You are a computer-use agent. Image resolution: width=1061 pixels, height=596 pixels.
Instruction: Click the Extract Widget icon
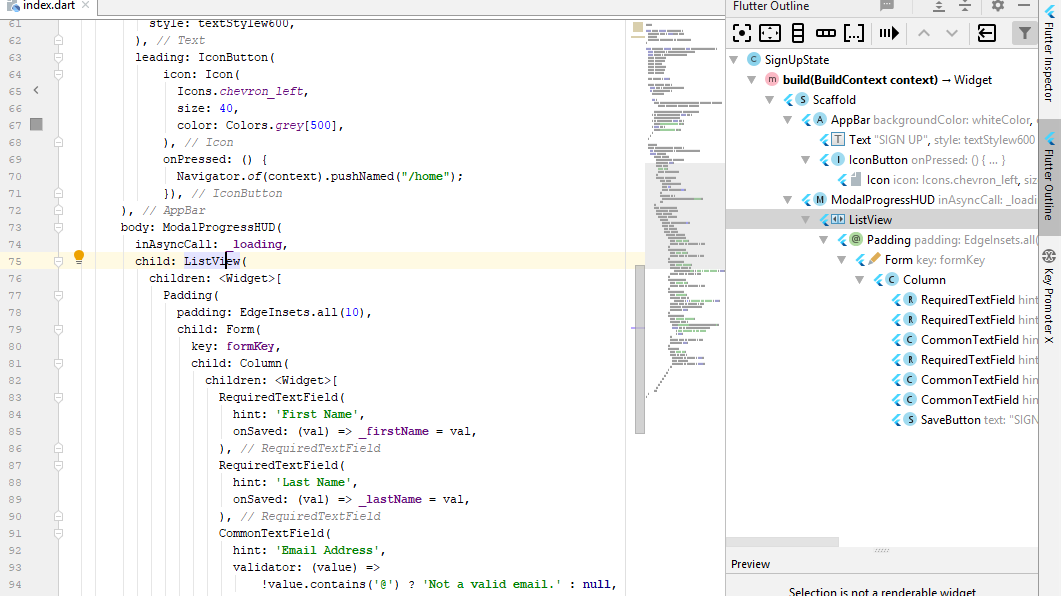pyautogui.click(x=985, y=33)
